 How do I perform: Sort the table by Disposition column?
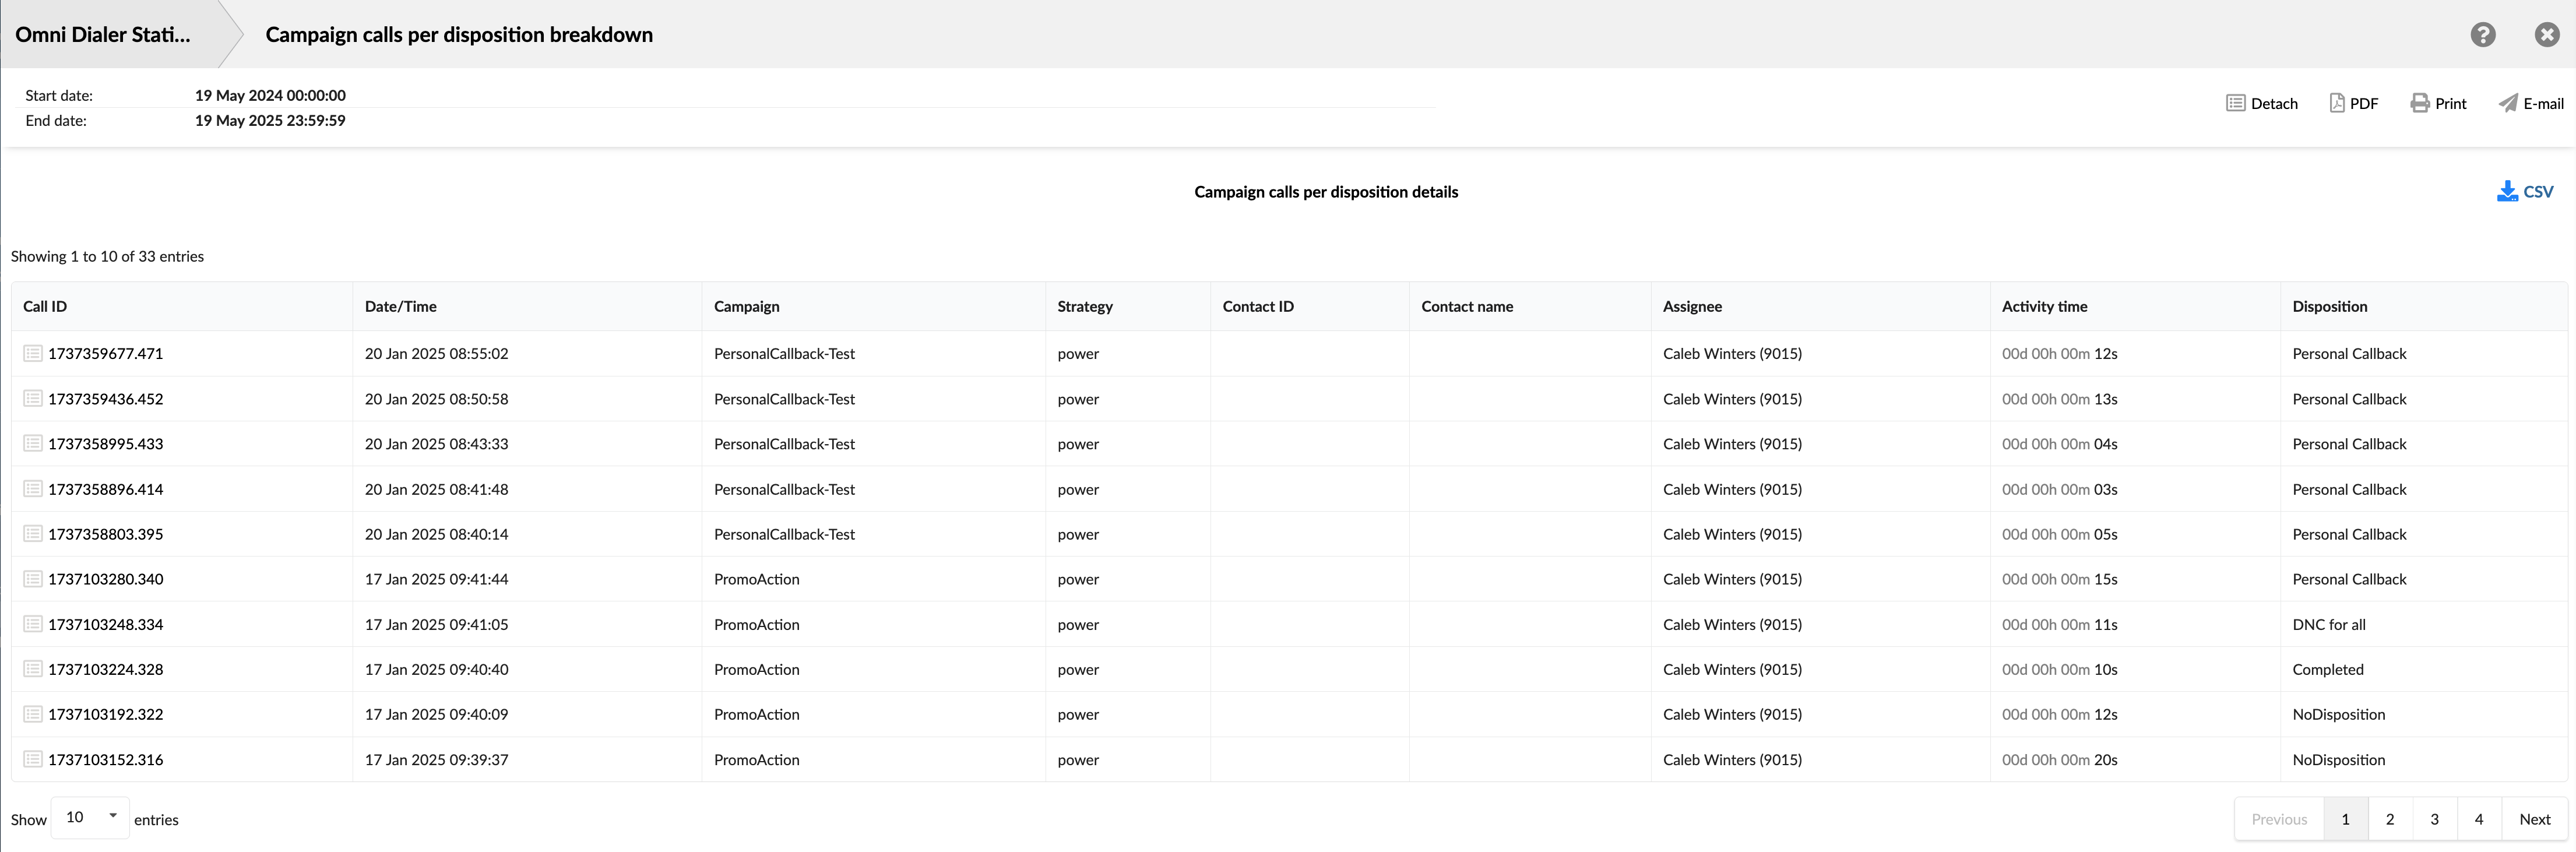(x=2330, y=306)
